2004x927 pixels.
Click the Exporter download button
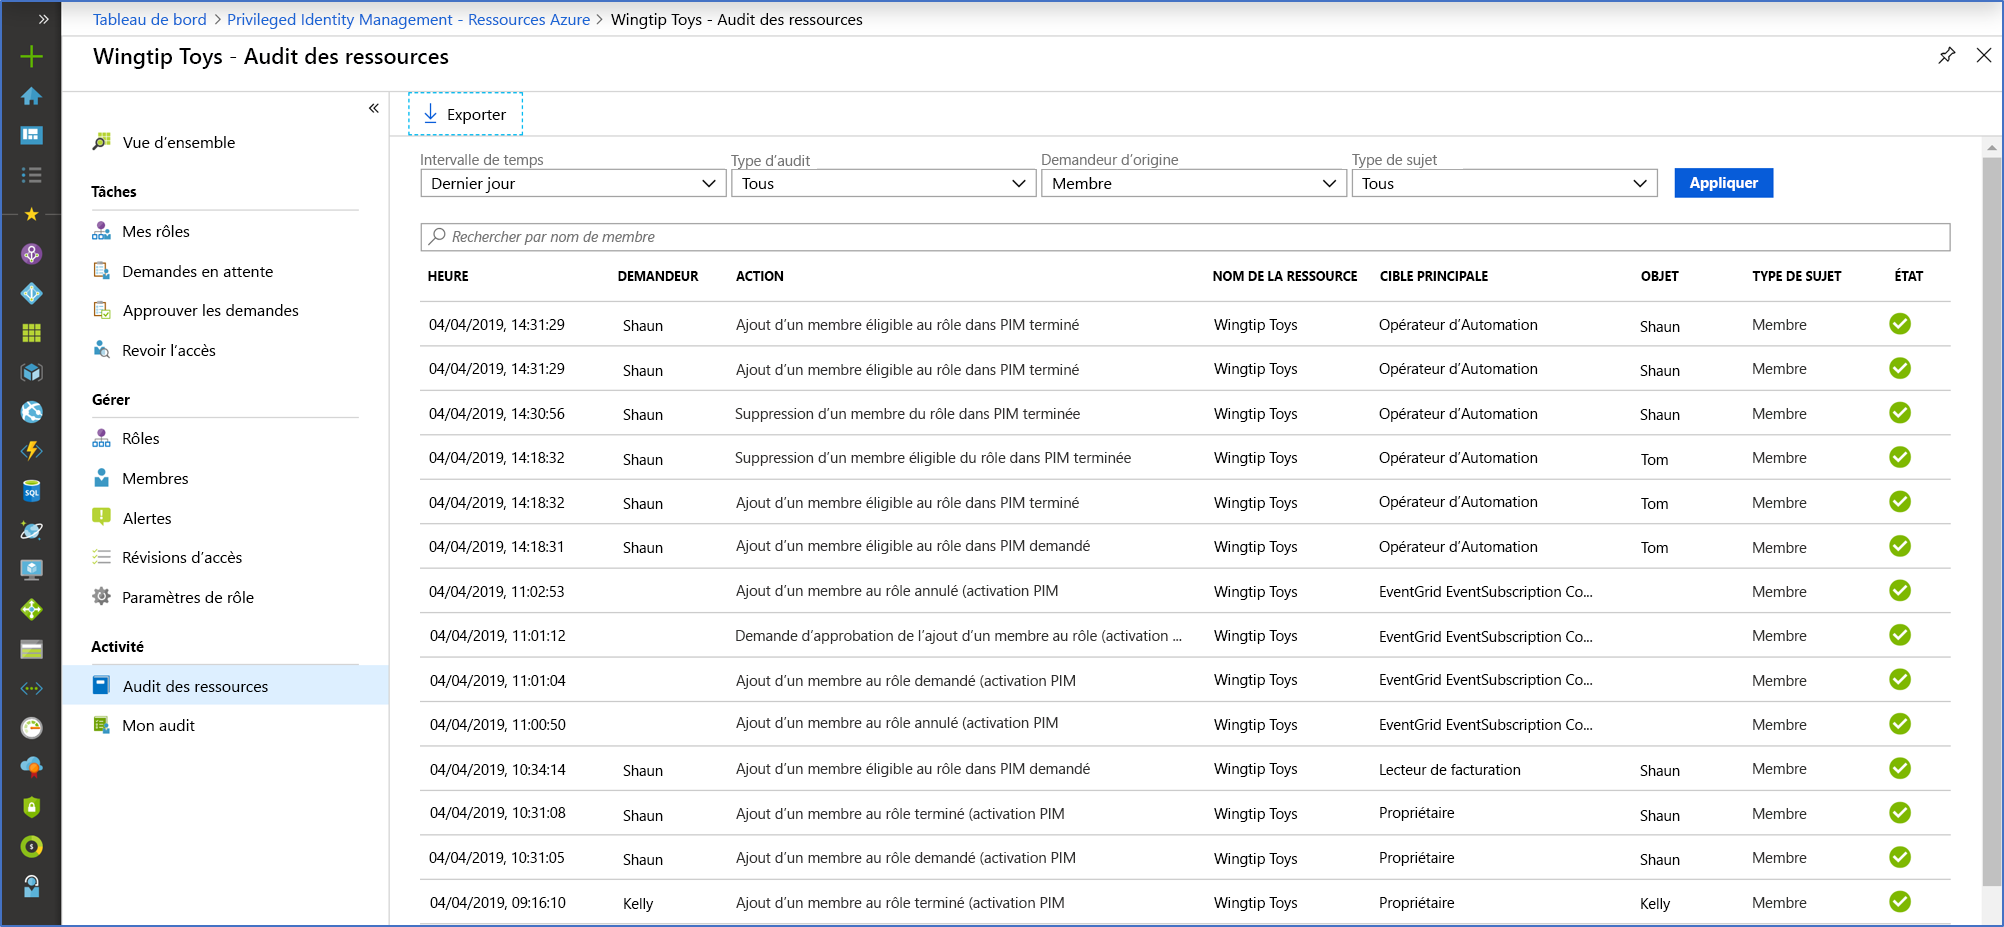(465, 114)
